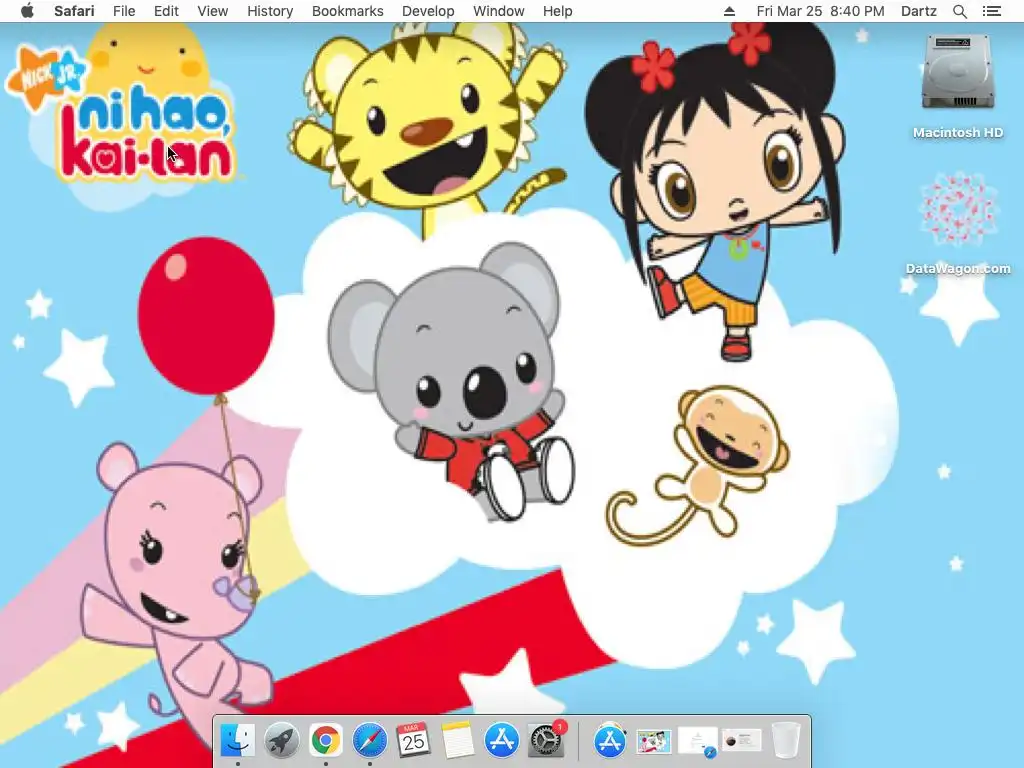Restore the minimized Safari window in Dock
This screenshot has width=1024, height=768.
(698, 743)
